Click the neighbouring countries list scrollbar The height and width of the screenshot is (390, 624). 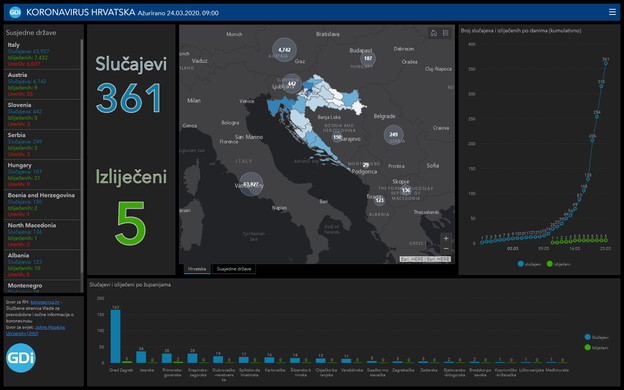coord(82,159)
